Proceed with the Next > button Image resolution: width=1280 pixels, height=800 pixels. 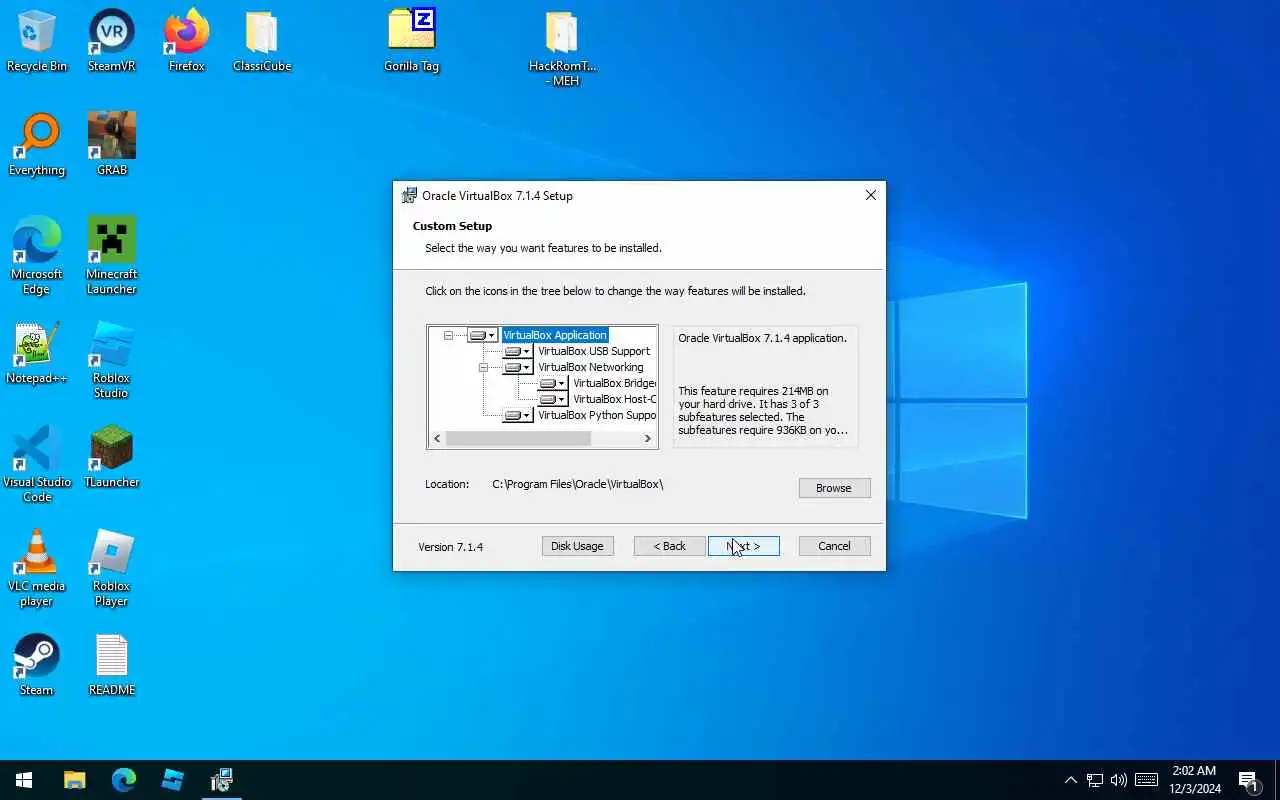click(743, 546)
